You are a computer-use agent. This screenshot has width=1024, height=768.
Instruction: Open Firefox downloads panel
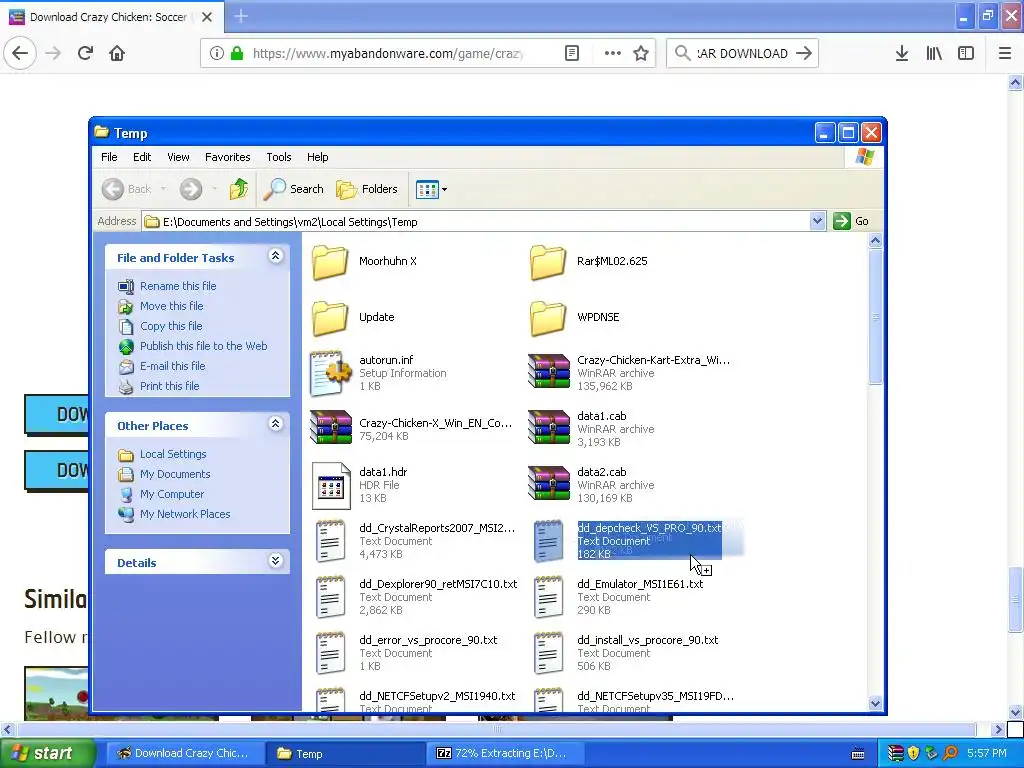pyautogui.click(x=901, y=54)
